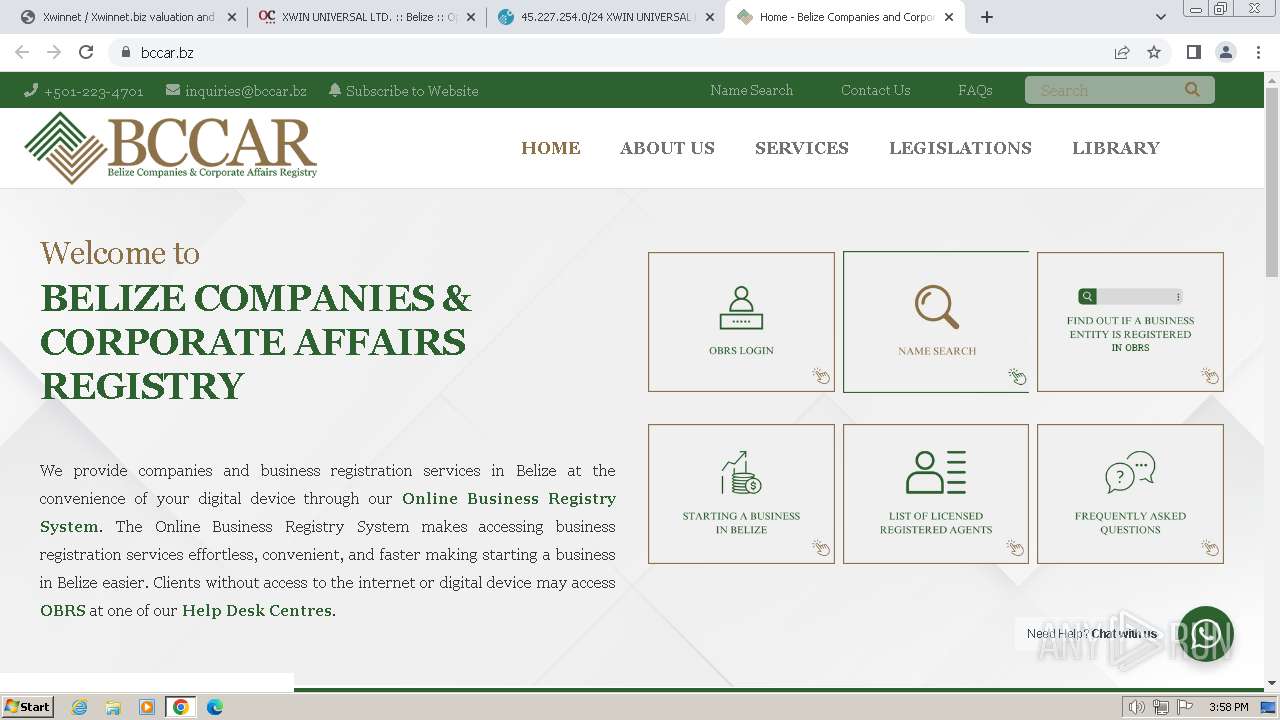This screenshot has height=720, width=1280.
Task: Click the system clock 3:58 PM
Action: [1228, 707]
